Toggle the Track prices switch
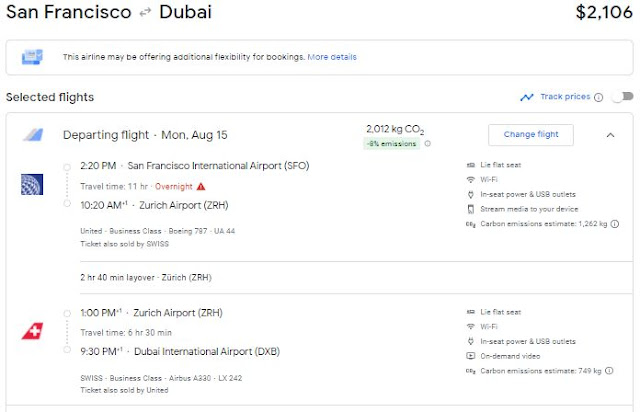Screen dimensions: 640x412 (x=622, y=97)
